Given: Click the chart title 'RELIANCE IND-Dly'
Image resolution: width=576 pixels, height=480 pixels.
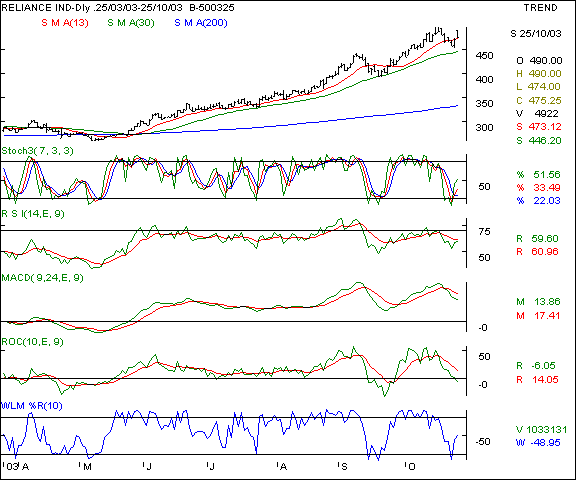Looking at the screenshot, I should pyautogui.click(x=46, y=8).
